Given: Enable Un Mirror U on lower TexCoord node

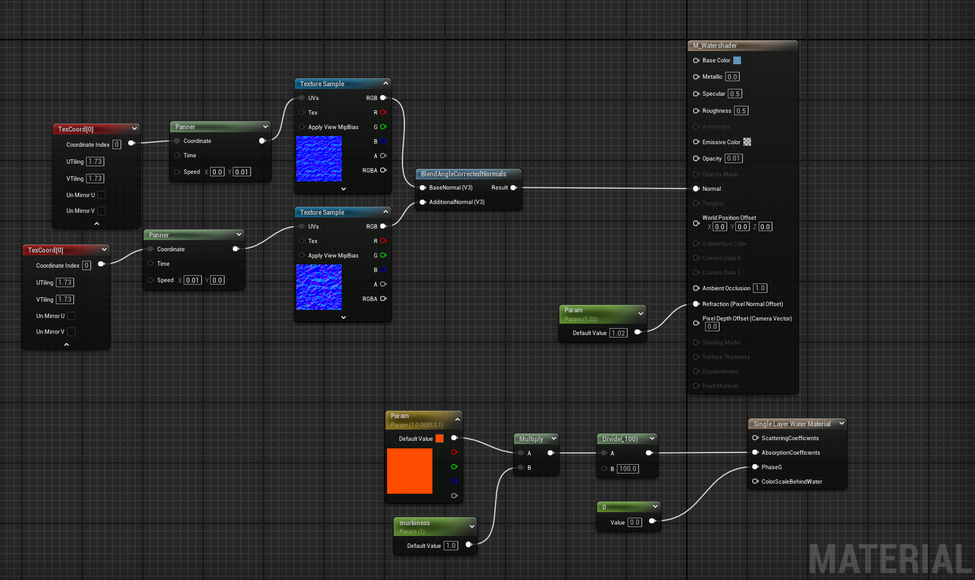Looking at the screenshot, I should pos(71,316).
